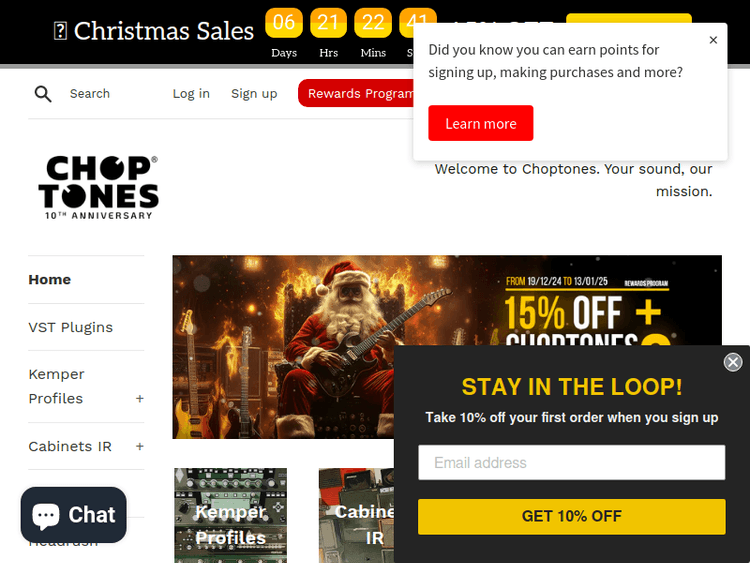The image size is (750, 563).
Task: Click the Santa Christmas sale banner
Action: click(283, 347)
